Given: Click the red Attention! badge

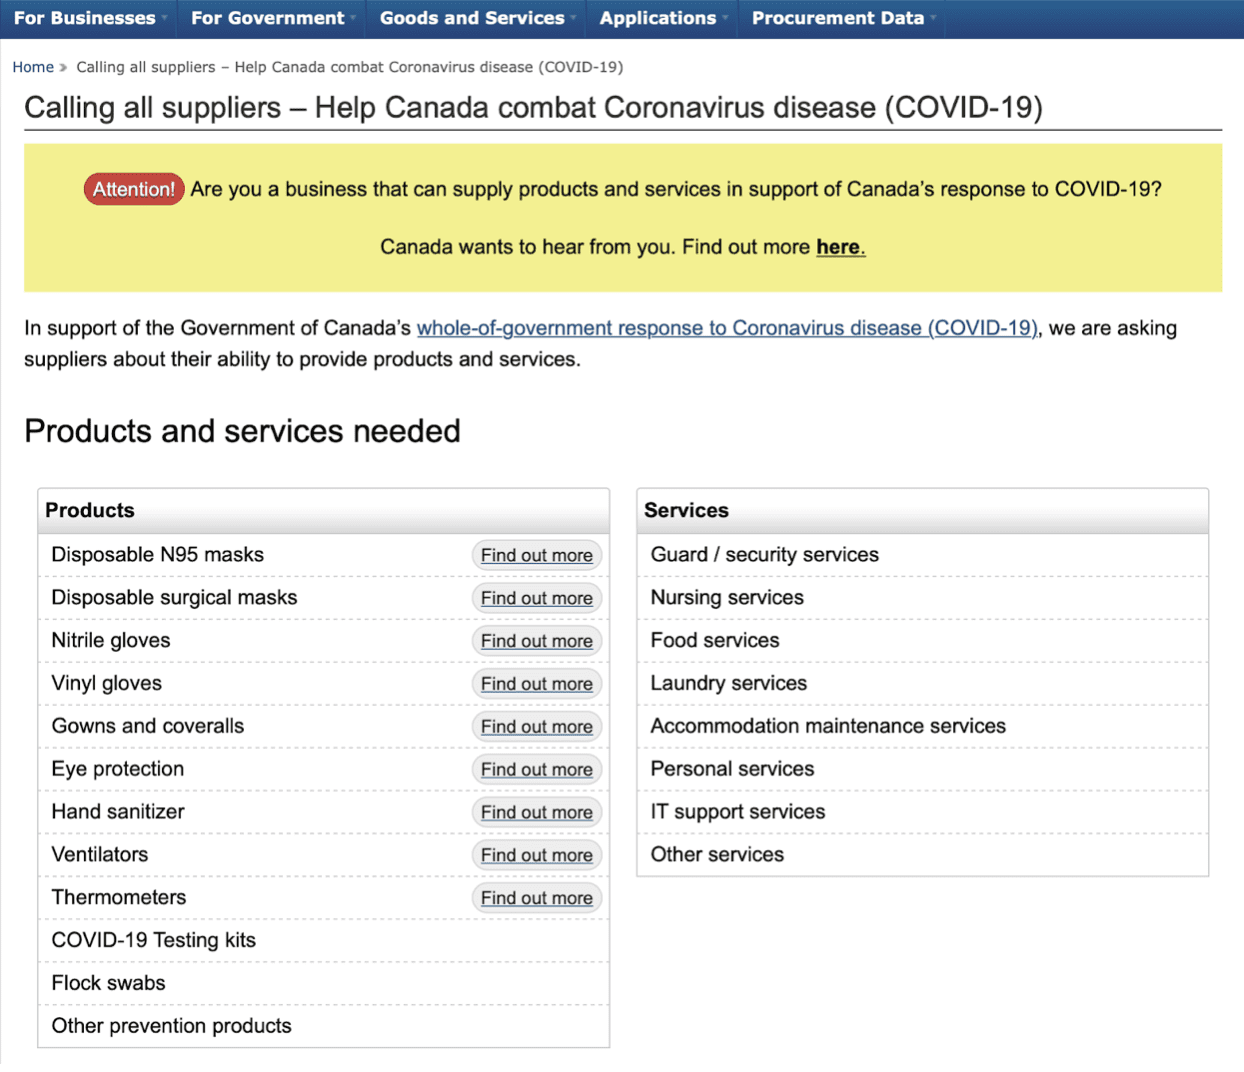Looking at the screenshot, I should [134, 189].
